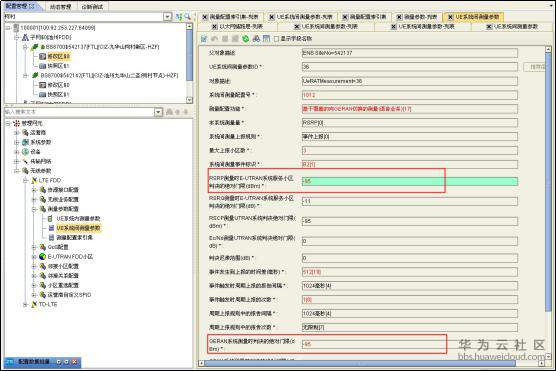Click the form's vertical scrollbar up arrow
This screenshot has width=556, height=371.
coord(548,49)
